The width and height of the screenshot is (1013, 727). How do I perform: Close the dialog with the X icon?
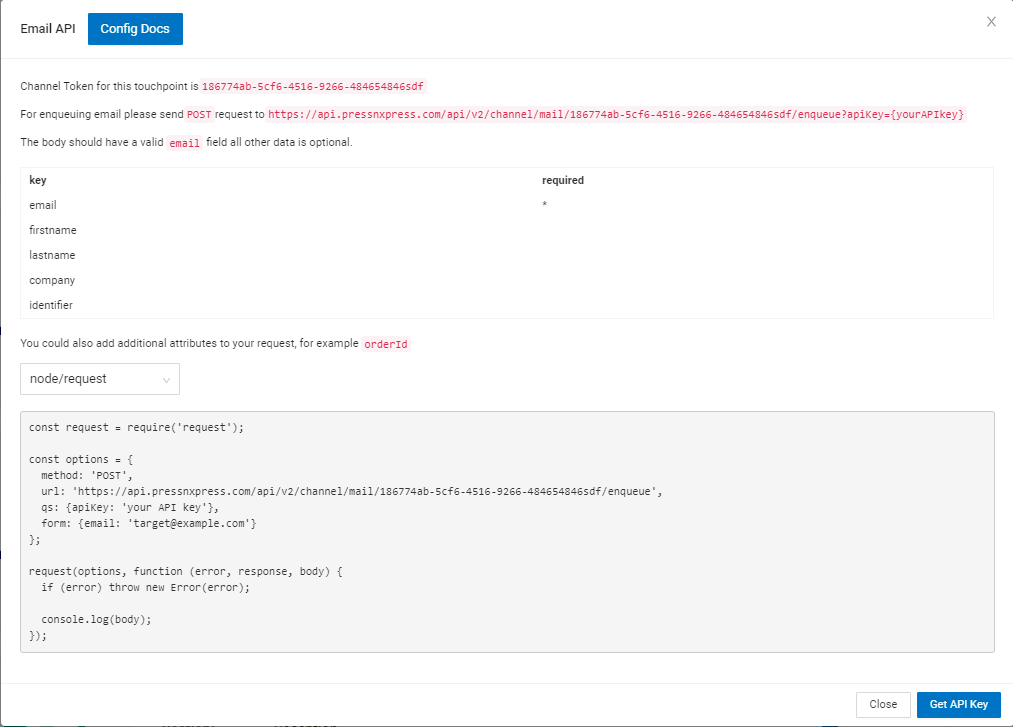(991, 22)
